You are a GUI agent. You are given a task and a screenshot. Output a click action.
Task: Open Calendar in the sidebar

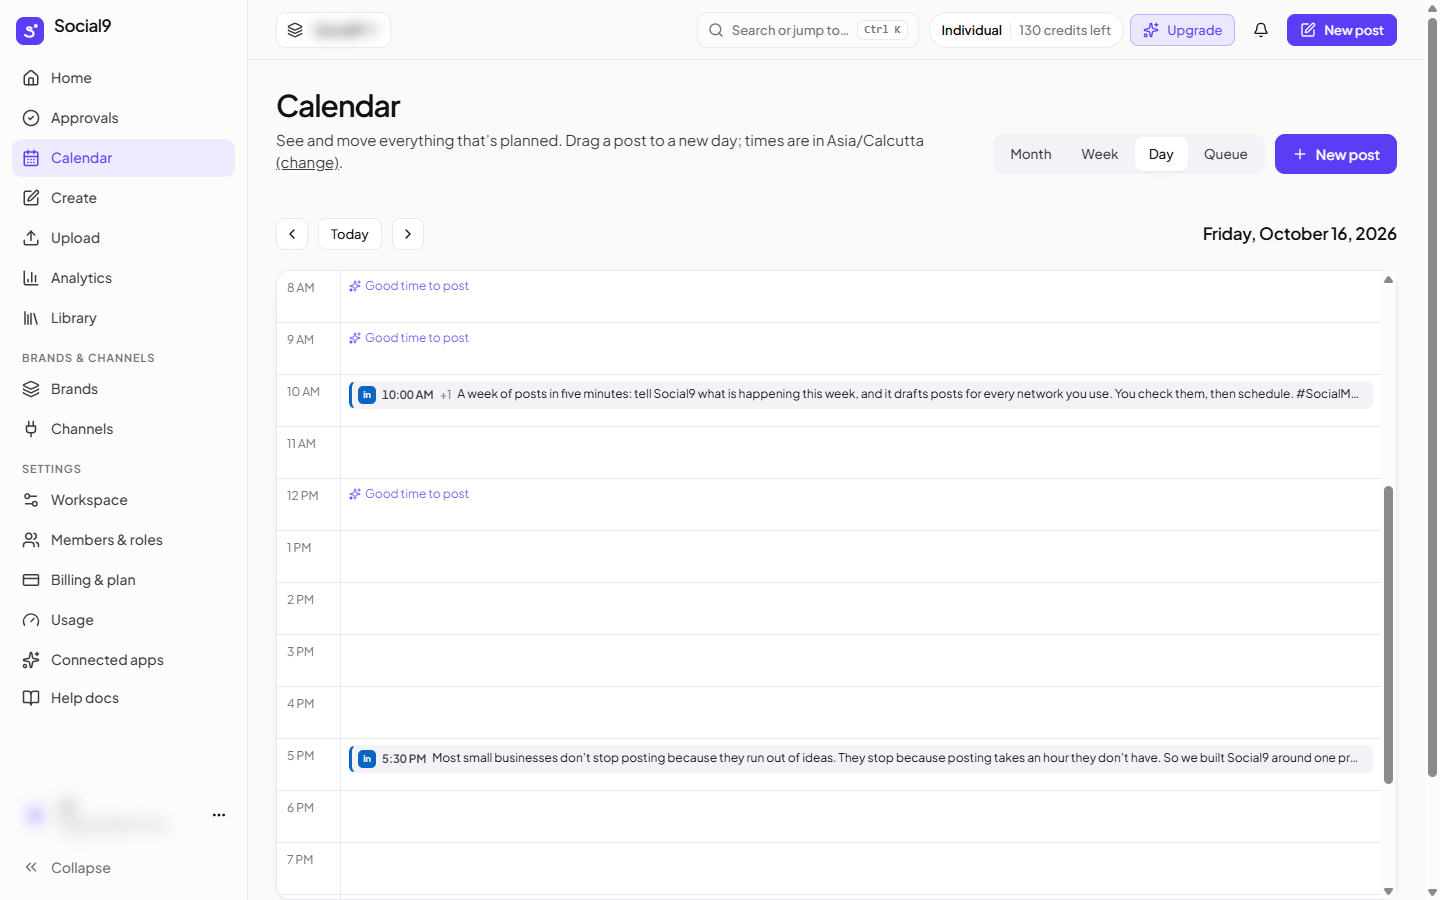tap(123, 158)
